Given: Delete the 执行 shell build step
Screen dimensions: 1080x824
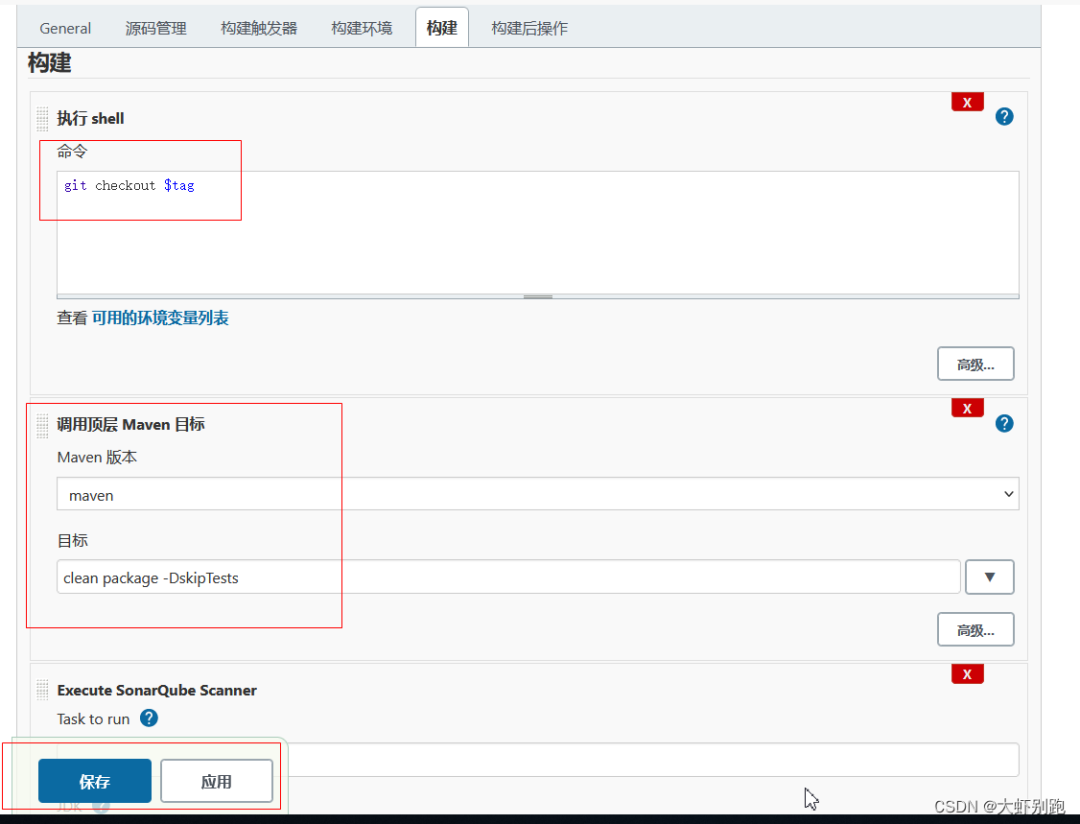Looking at the screenshot, I should (967, 102).
